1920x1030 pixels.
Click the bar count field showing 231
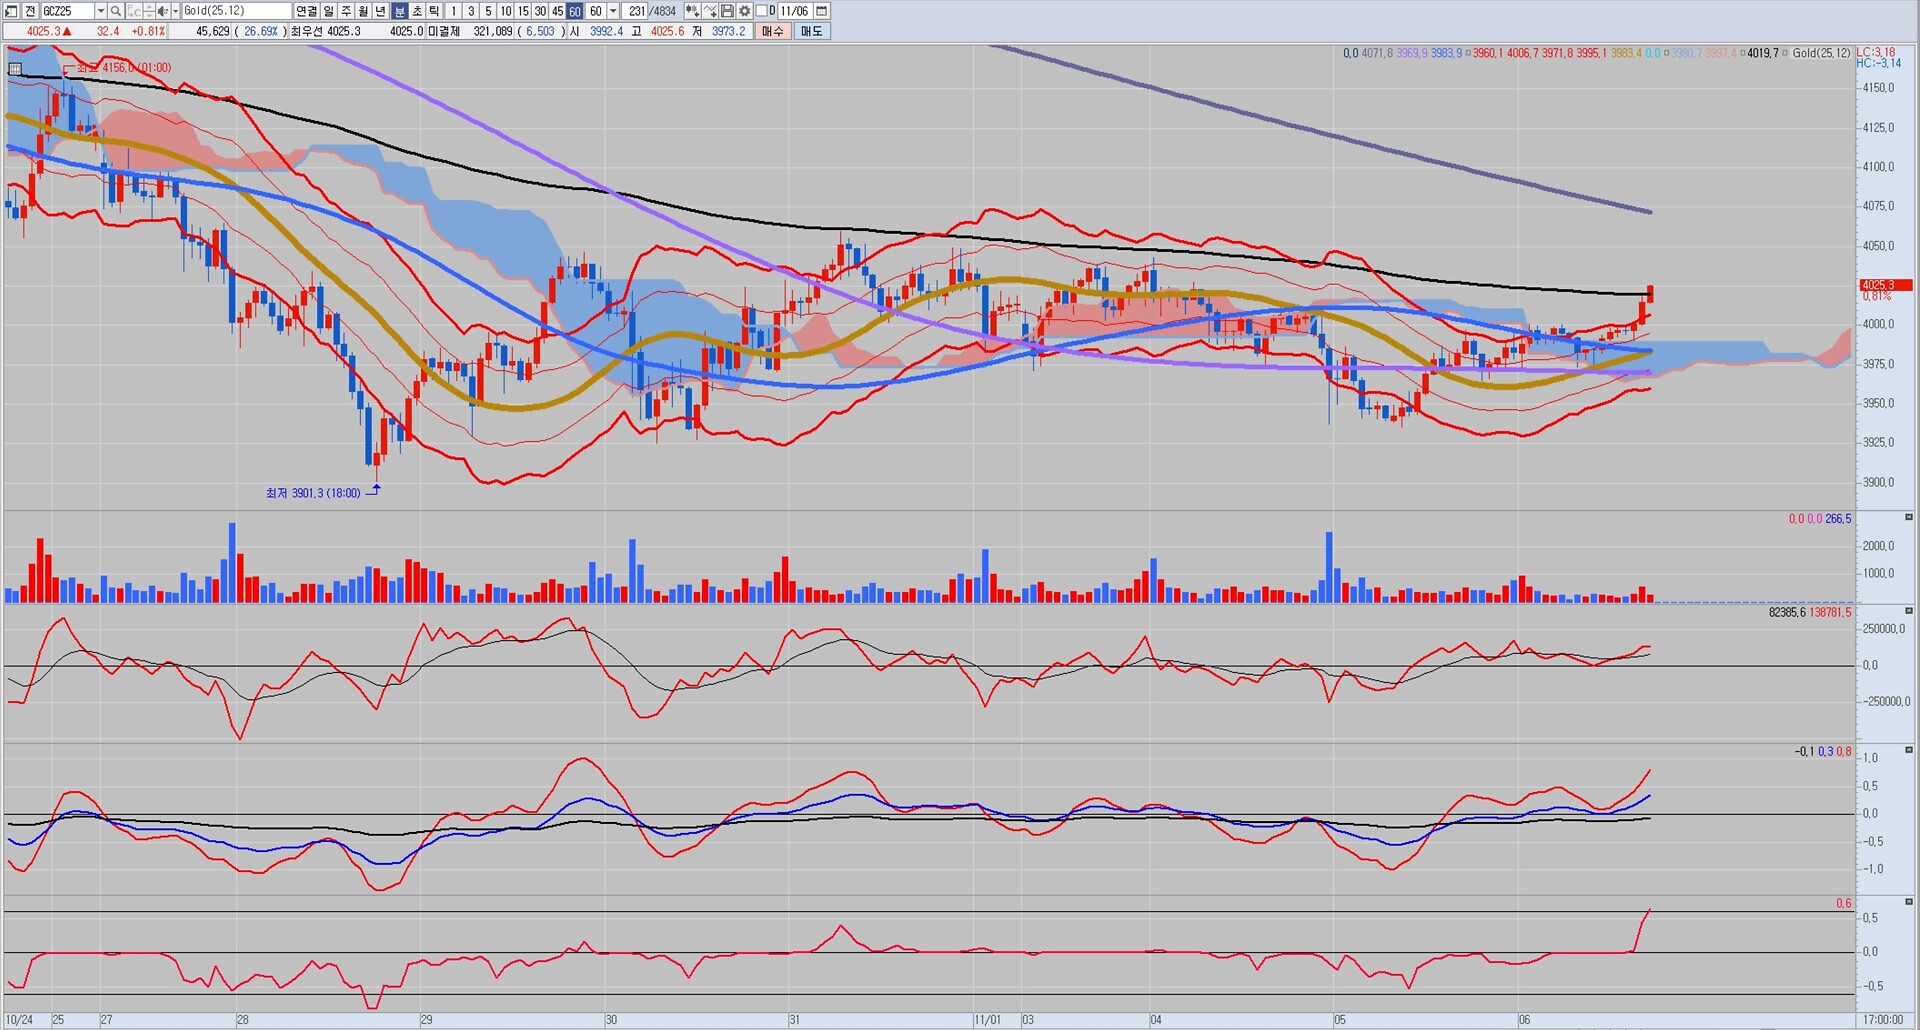click(636, 11)
